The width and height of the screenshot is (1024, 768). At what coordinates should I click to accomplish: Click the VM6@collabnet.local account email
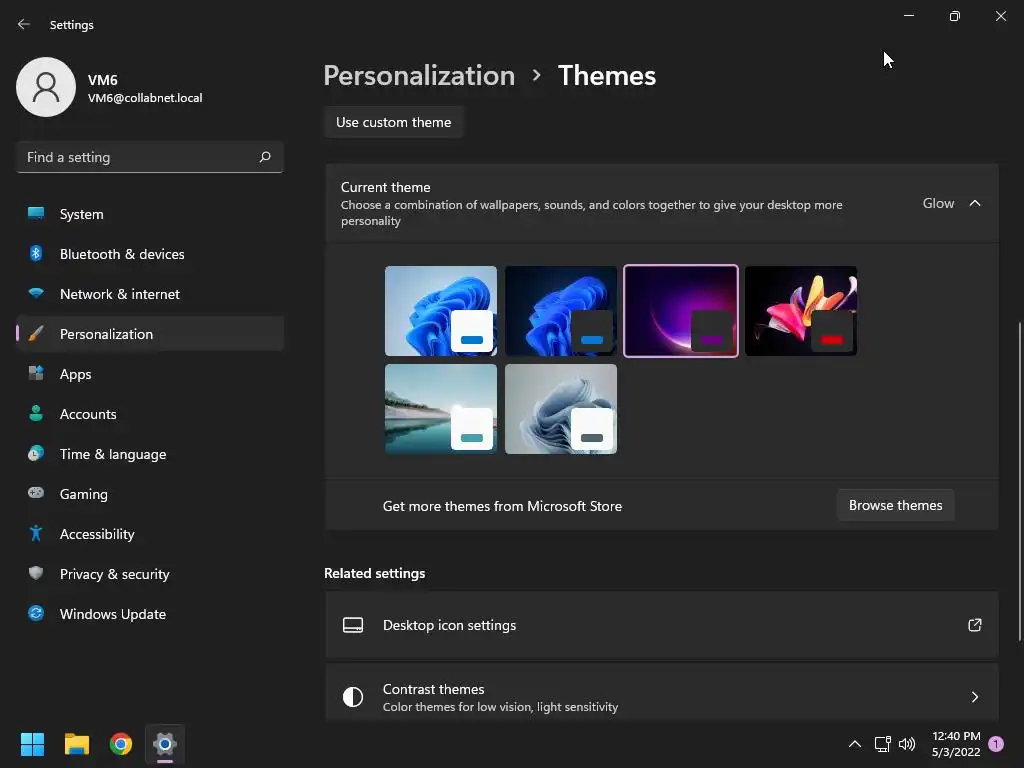[x=145, y=98]
